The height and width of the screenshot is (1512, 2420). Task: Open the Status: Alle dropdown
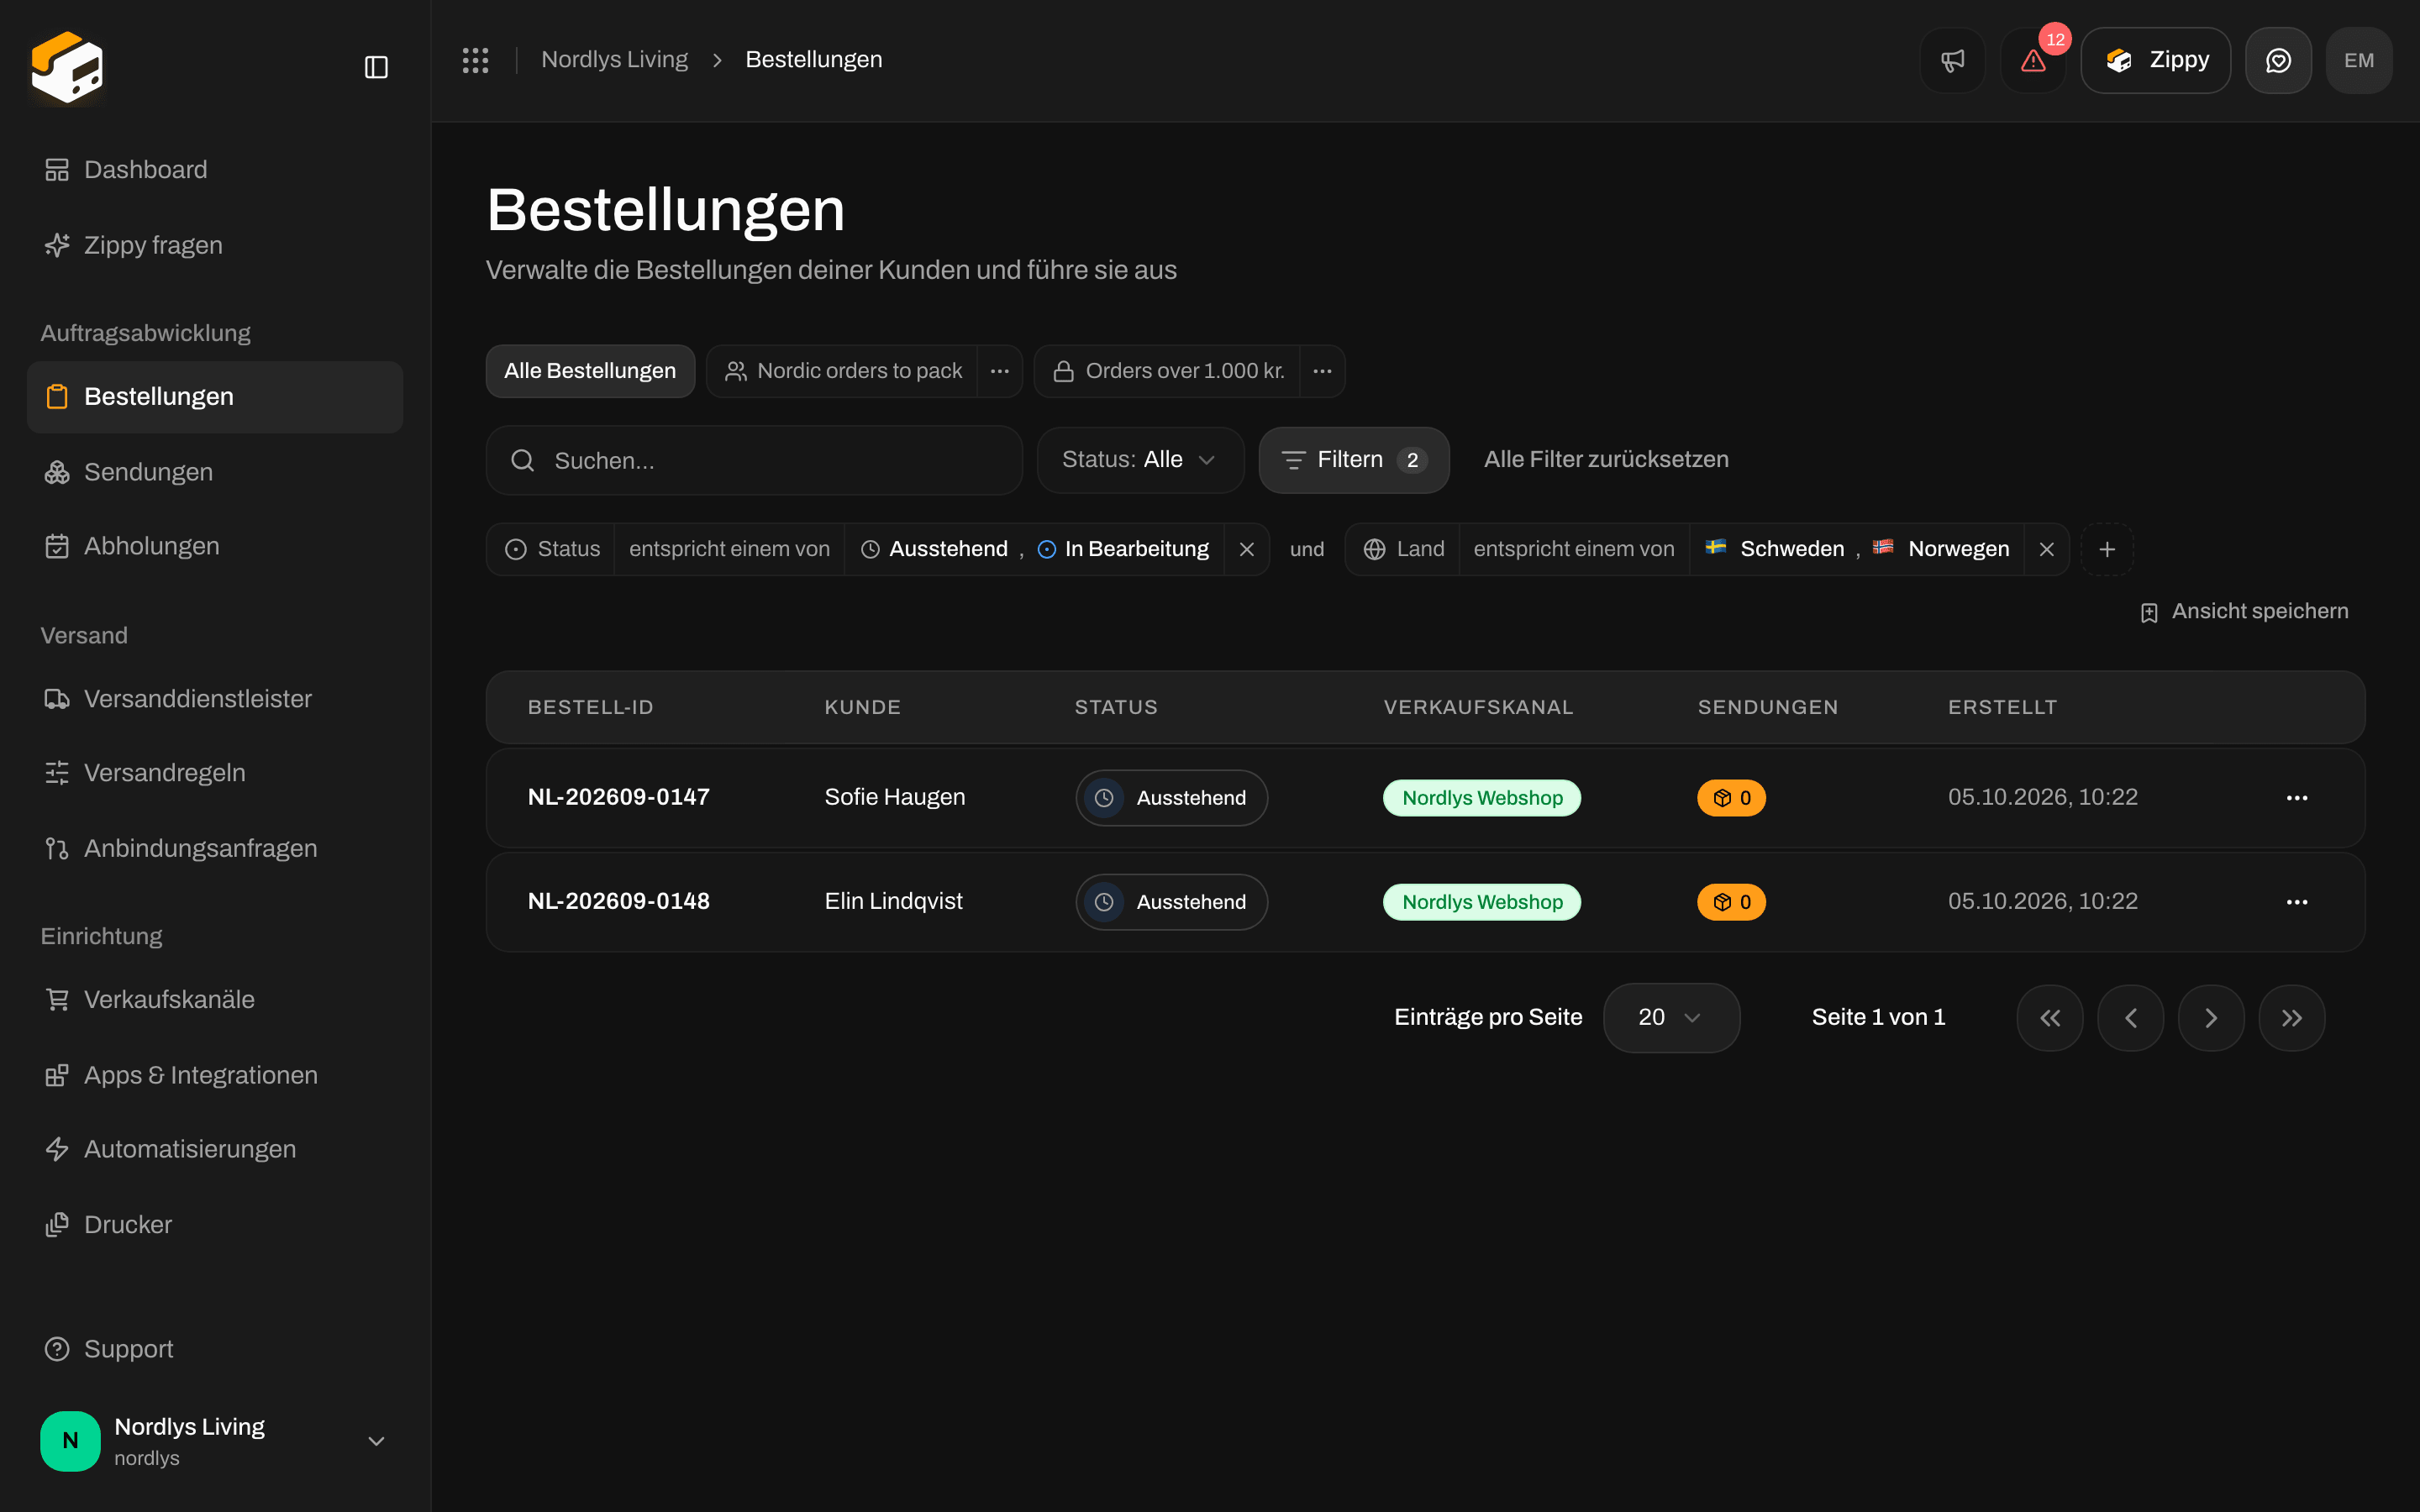pos(1140,460)
